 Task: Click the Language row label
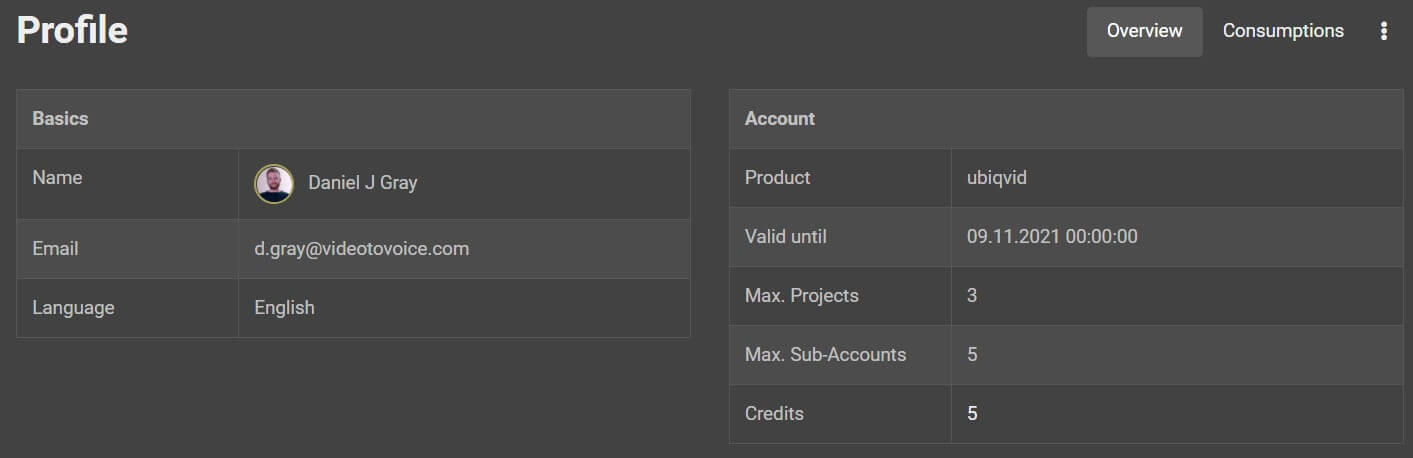73,308
